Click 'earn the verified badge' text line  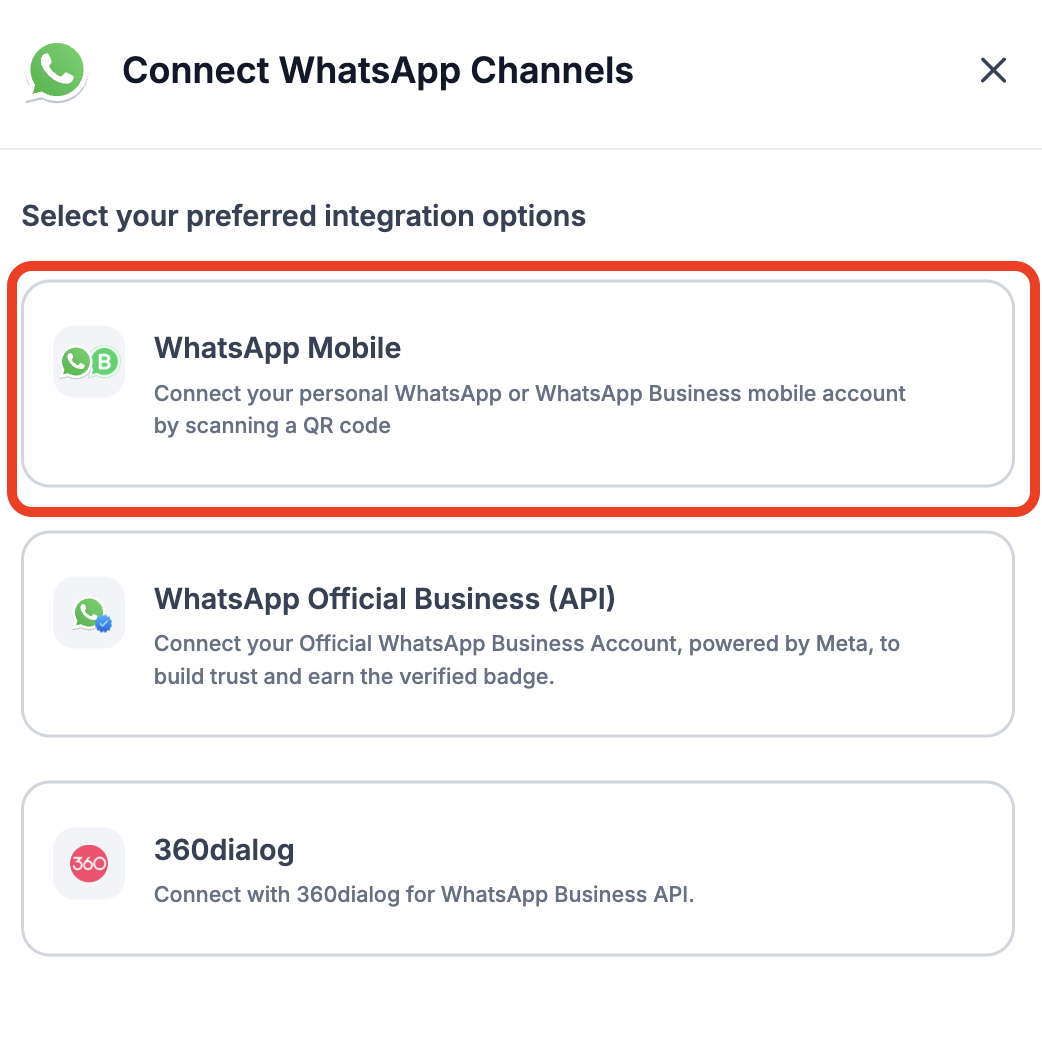click(353, 677)
